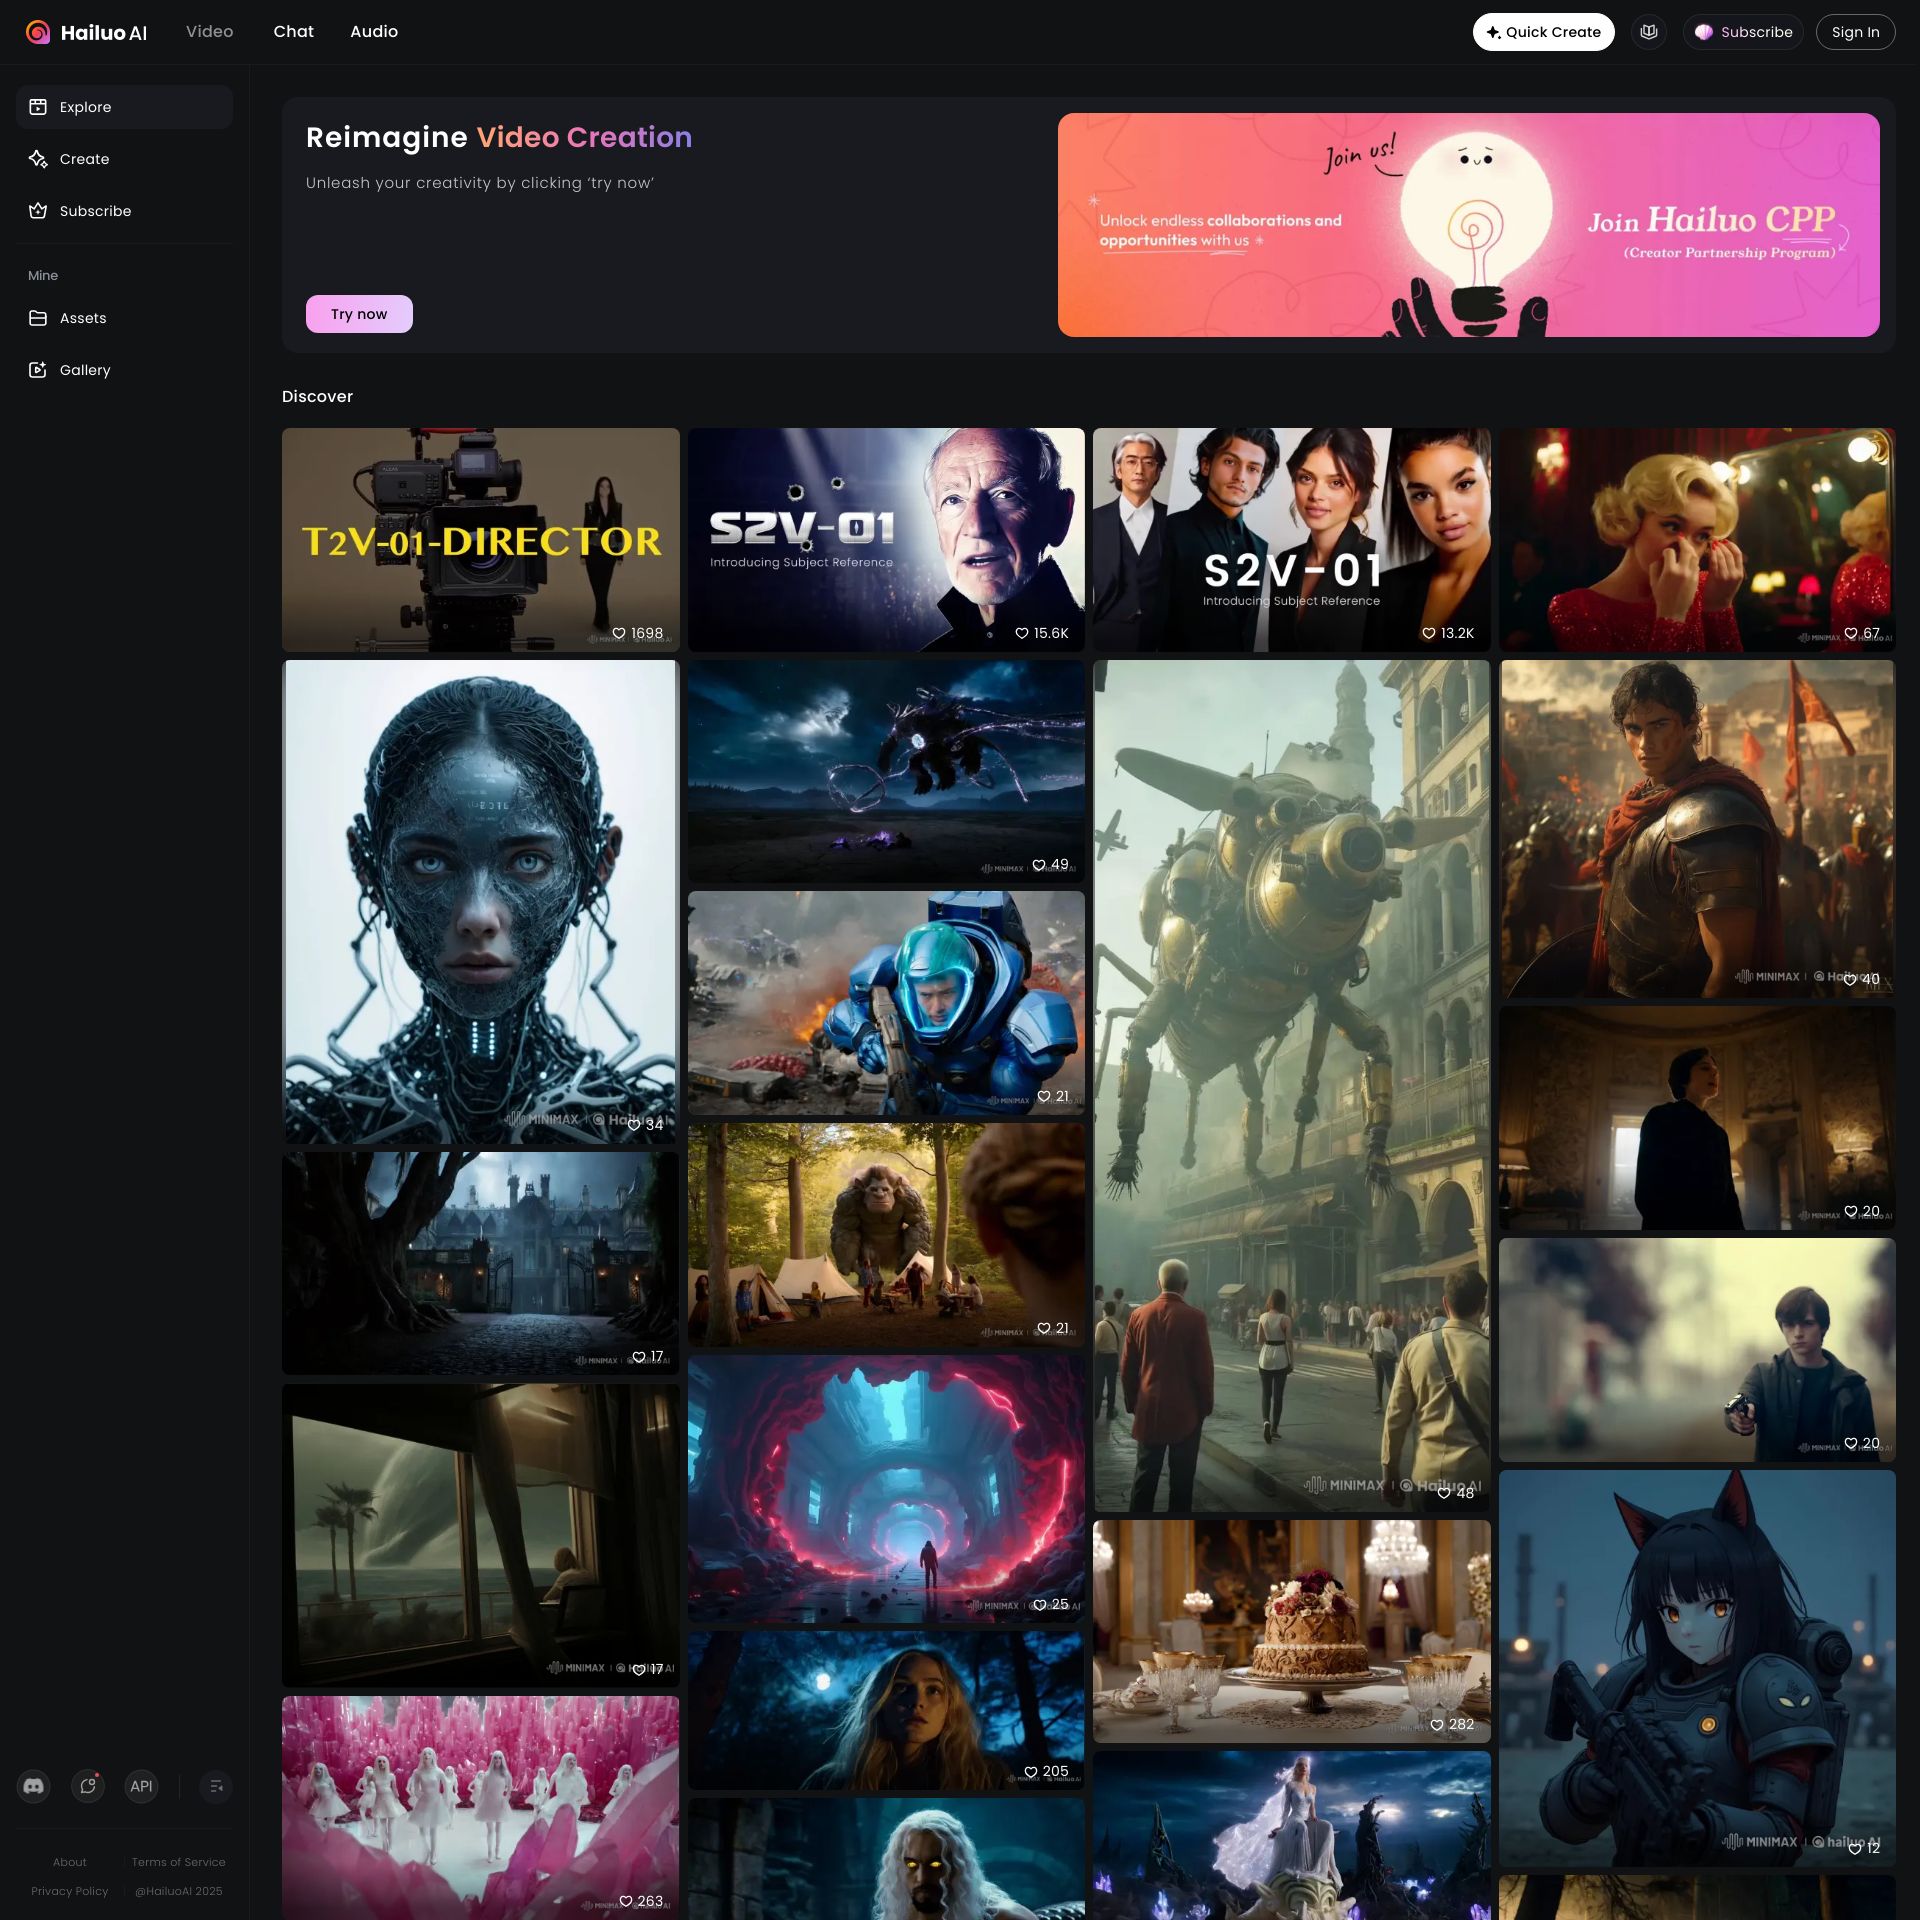The width and height of the screenshot is (1920, 1920).
Task: Switch to the Audio tab
Action: coord(374,32)
